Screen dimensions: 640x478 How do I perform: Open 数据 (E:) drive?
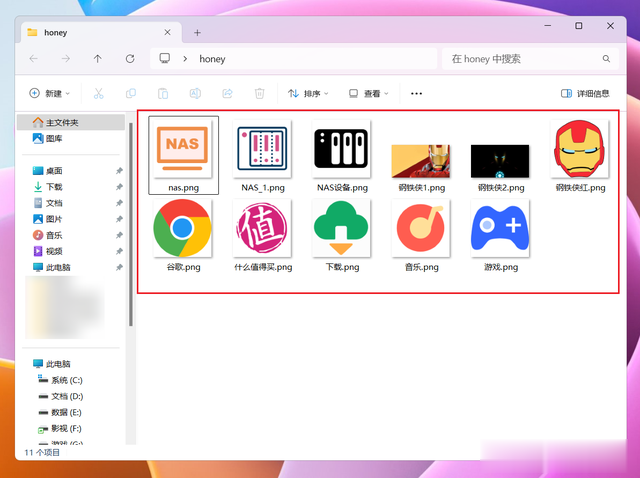71,412
